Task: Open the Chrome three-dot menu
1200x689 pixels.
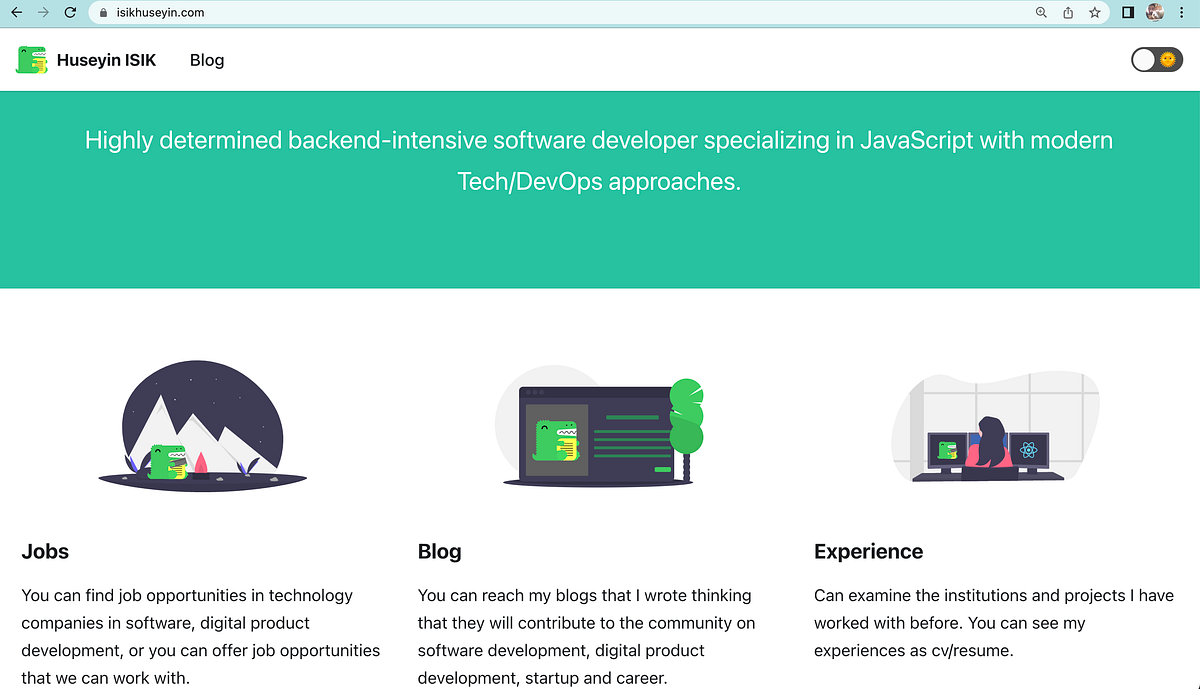Action: click(1182, 12)
